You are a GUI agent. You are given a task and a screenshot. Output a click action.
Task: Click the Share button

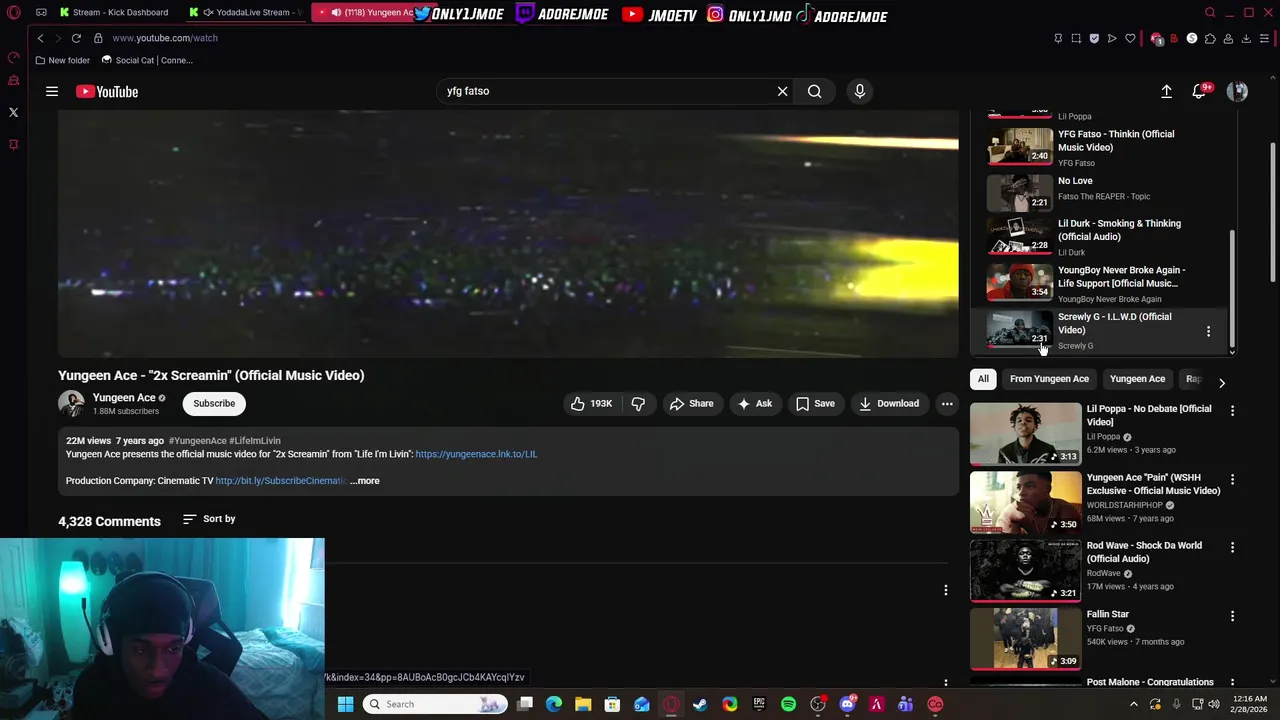point(691,404)
